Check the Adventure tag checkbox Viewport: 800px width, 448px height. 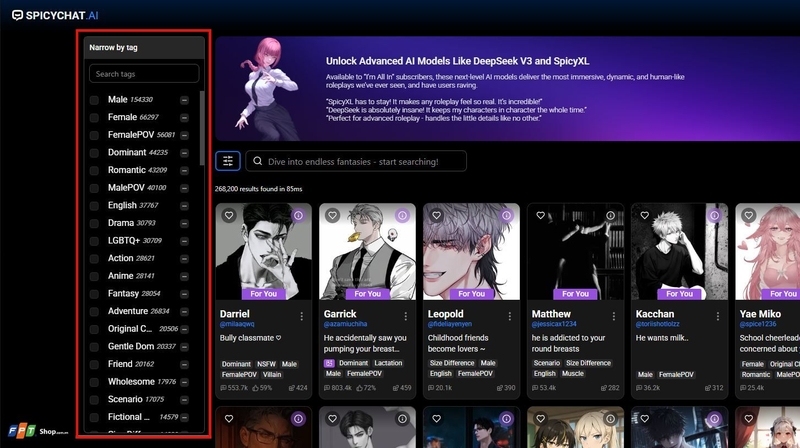click(94, 312)
